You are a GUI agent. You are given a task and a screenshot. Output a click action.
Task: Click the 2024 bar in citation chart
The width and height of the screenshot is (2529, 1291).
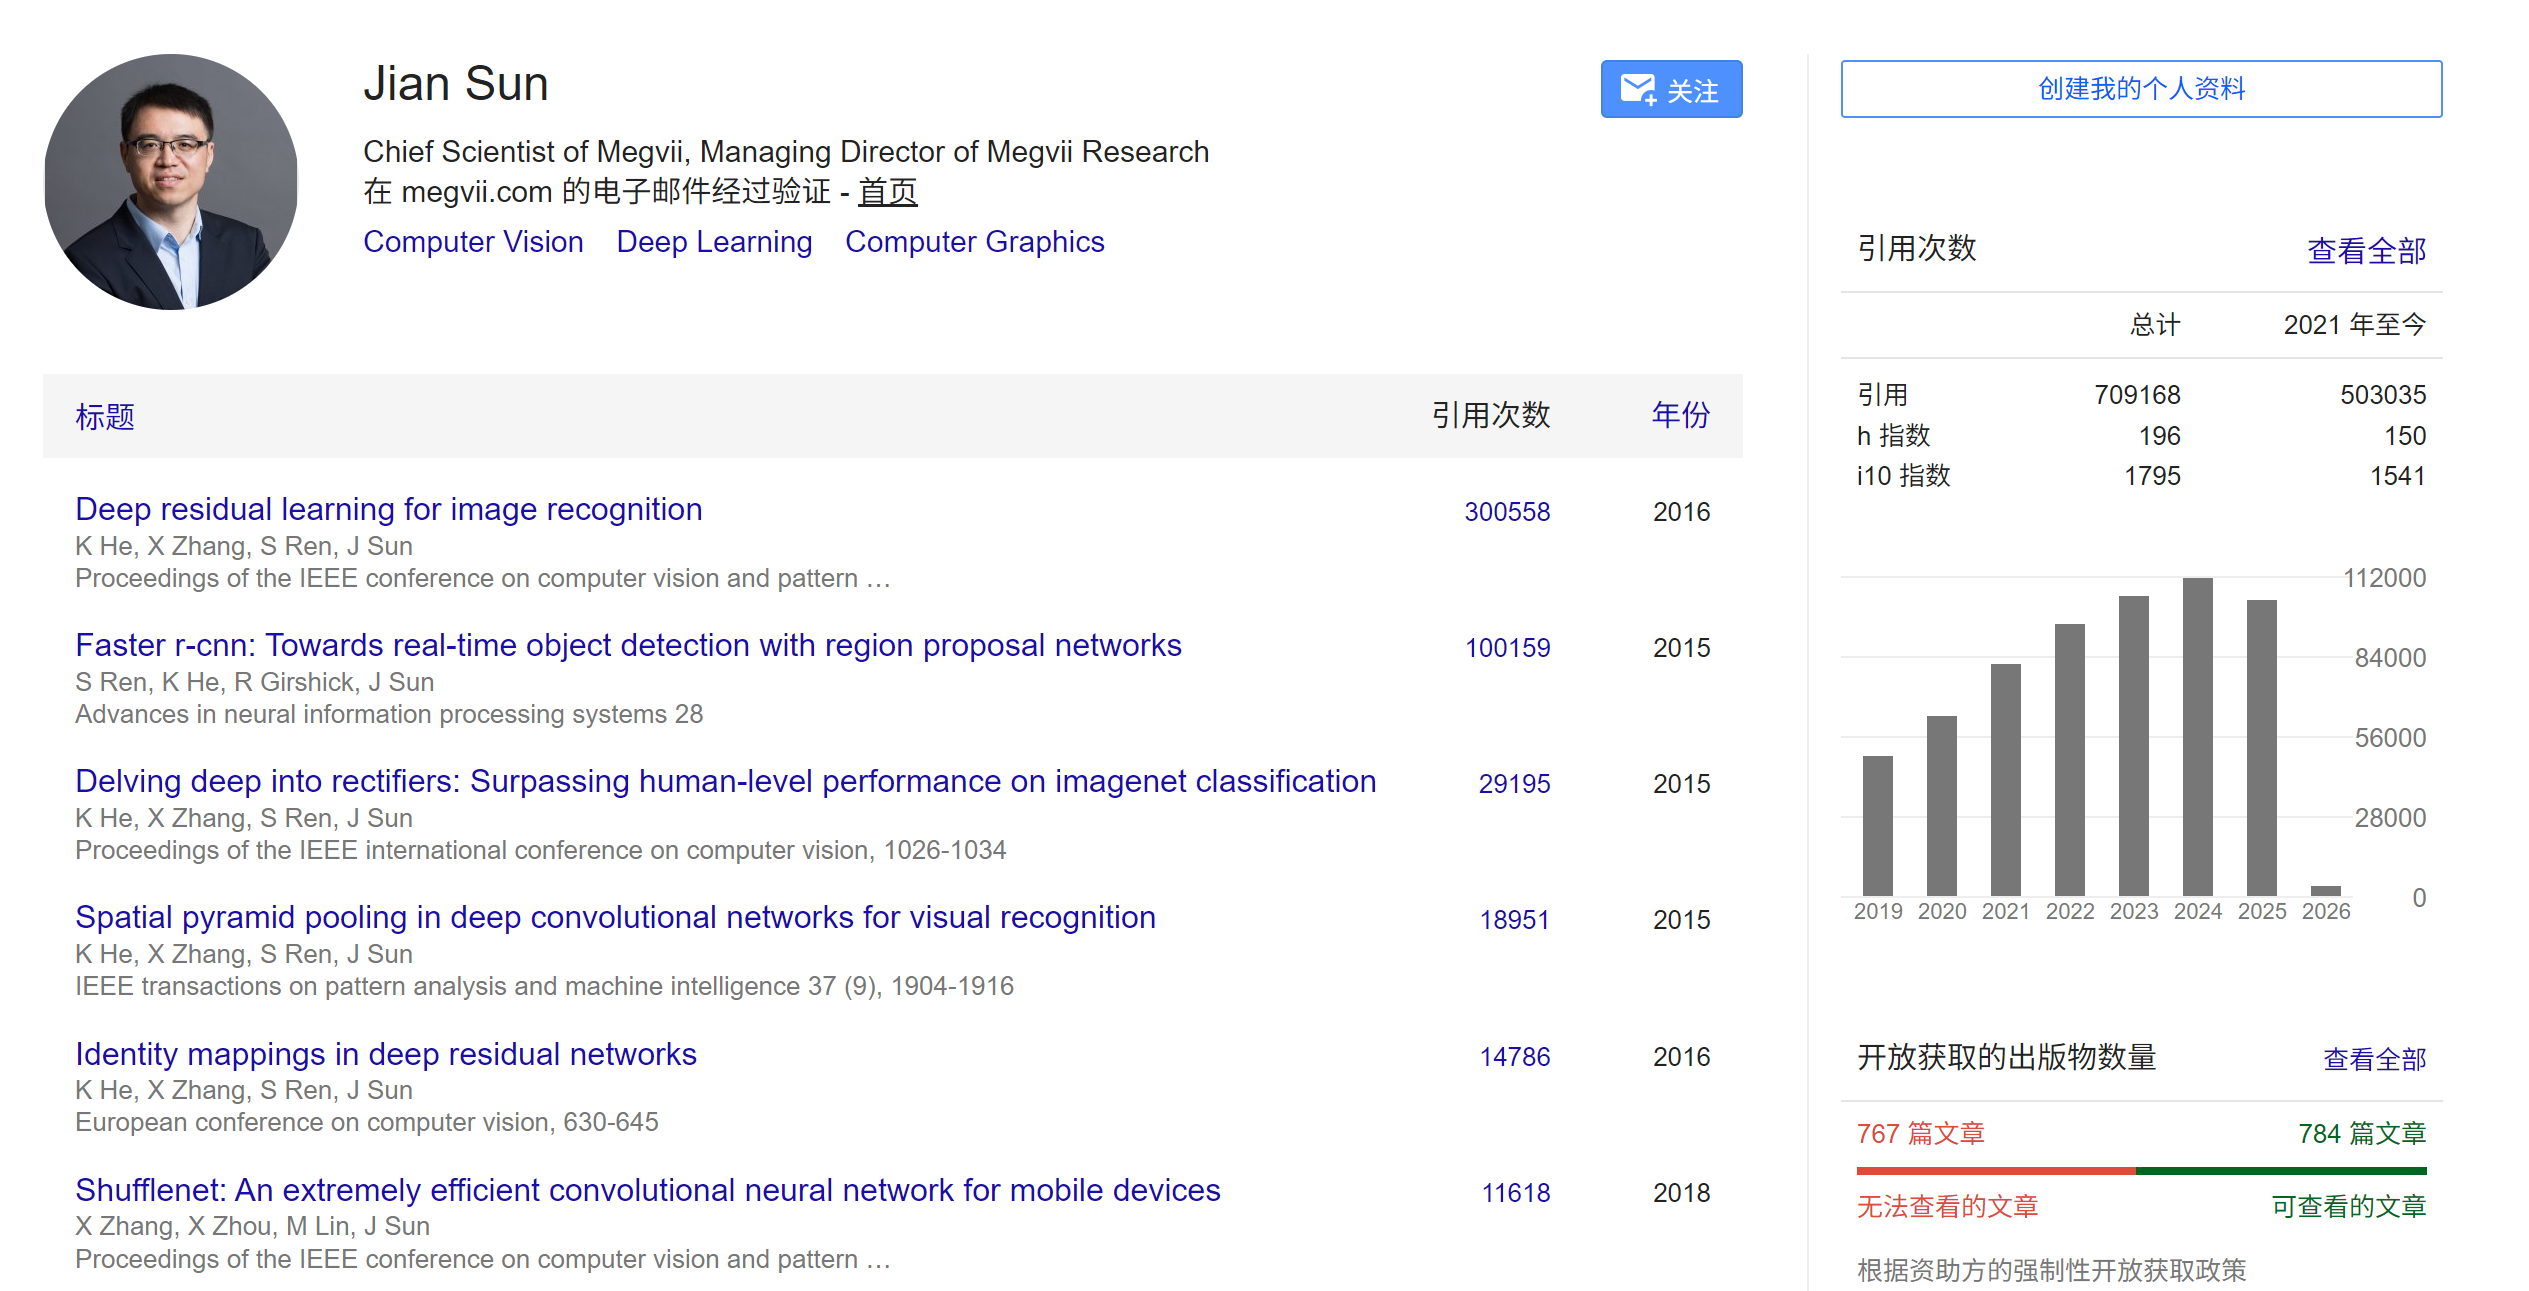click(x=2197, y=737)
